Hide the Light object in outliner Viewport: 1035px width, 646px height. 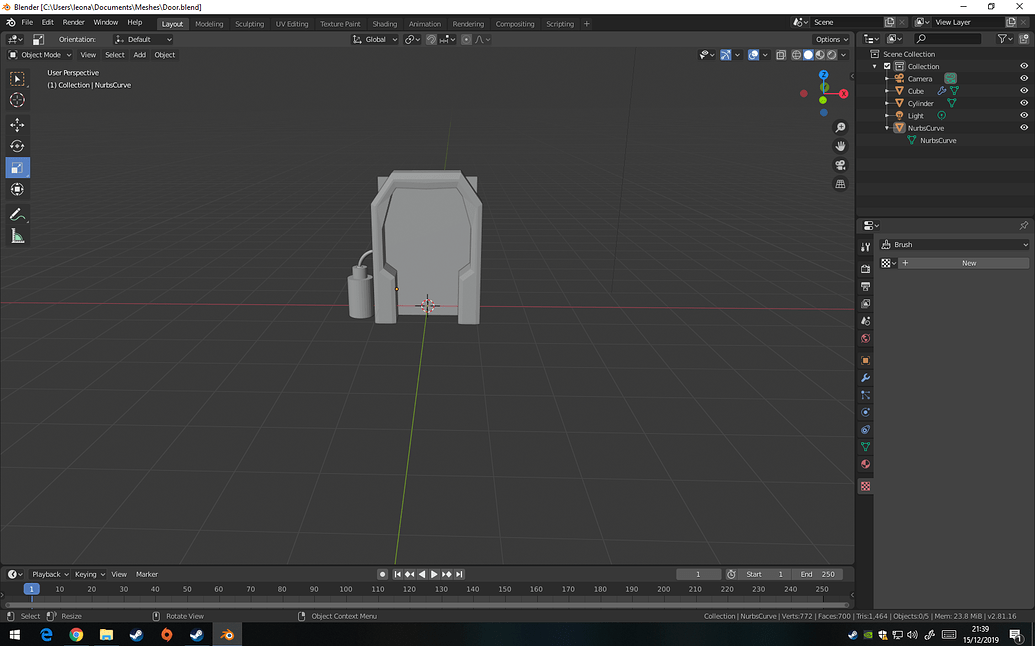tap(1024, 115)
